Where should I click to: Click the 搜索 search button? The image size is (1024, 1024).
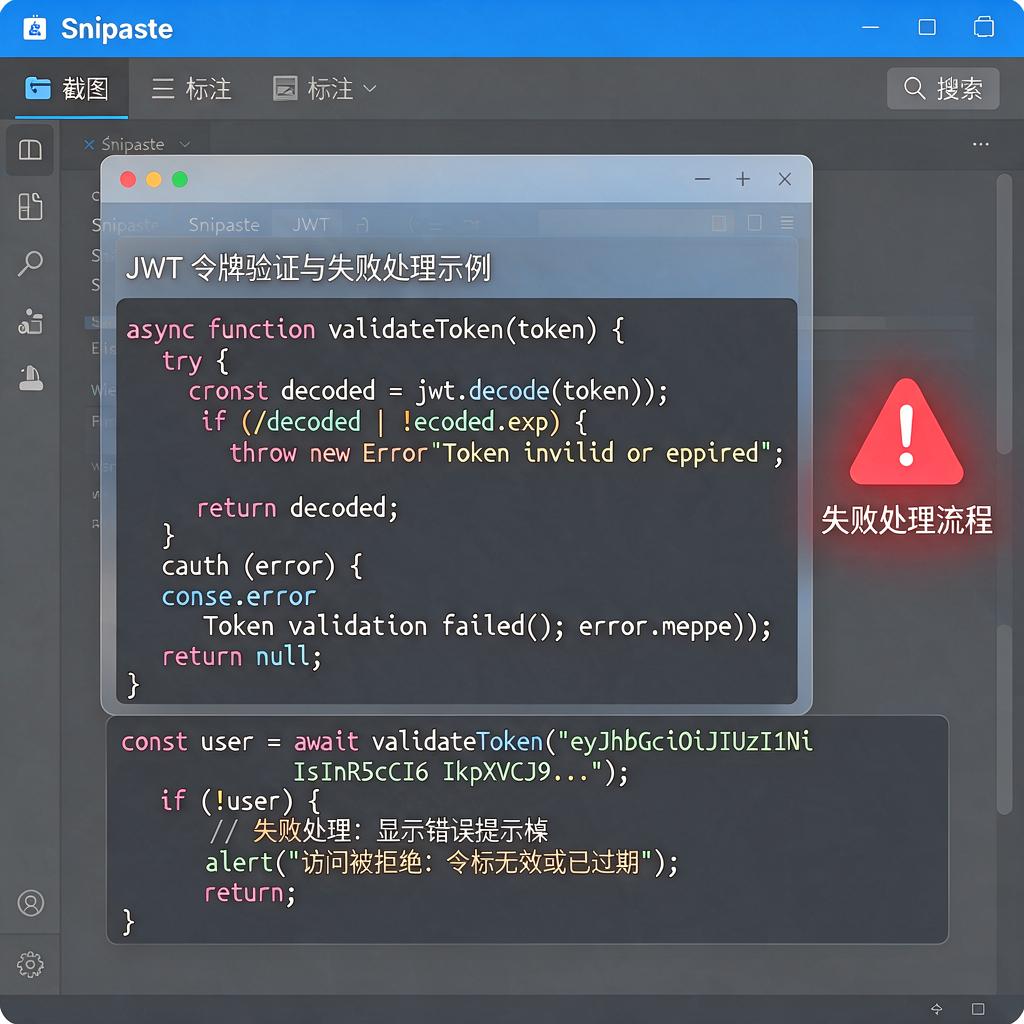click(x=942, y=88)
